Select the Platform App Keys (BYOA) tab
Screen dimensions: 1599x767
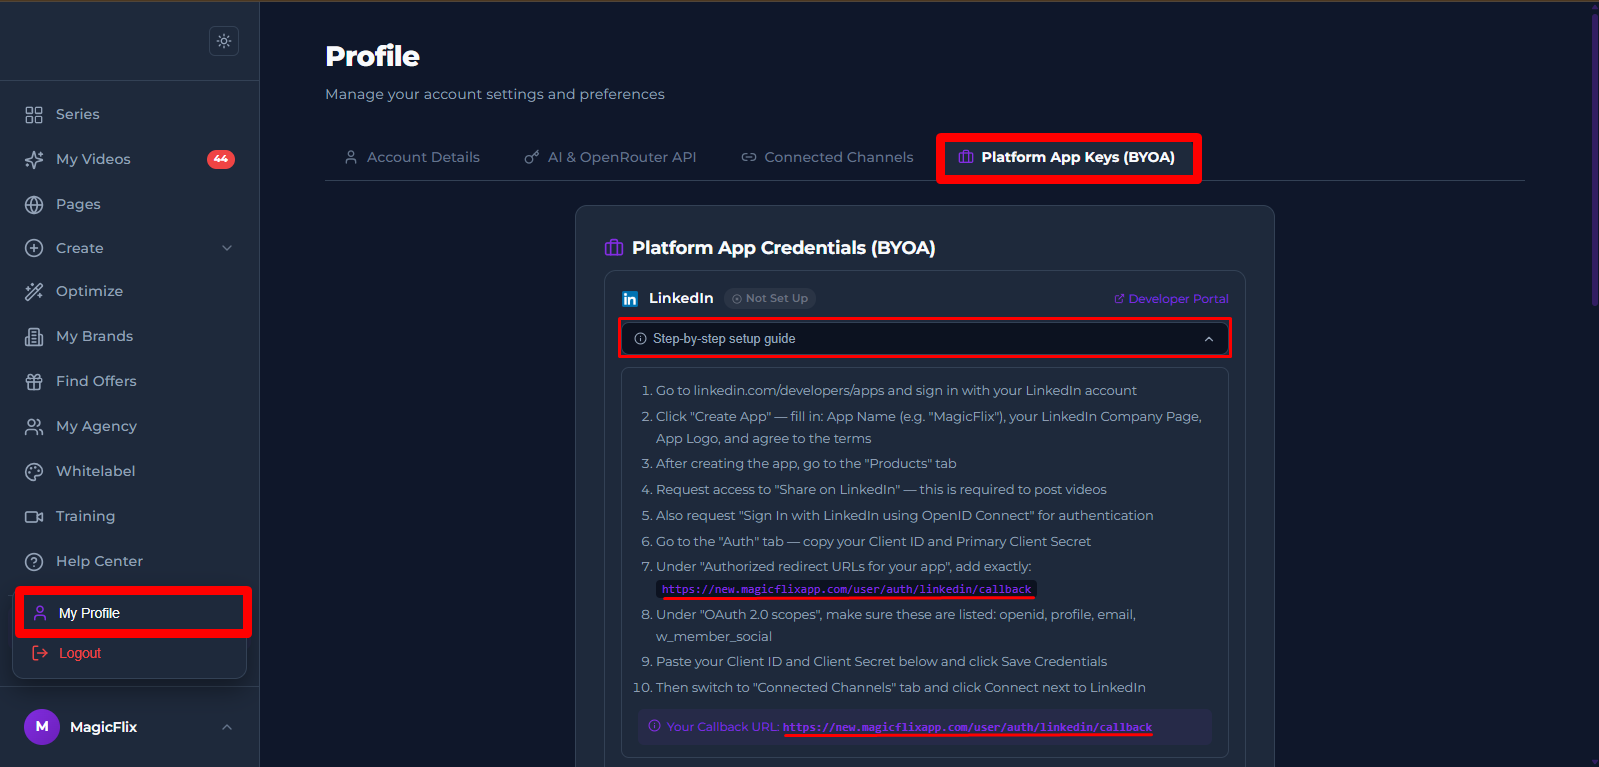[1068, 157]
